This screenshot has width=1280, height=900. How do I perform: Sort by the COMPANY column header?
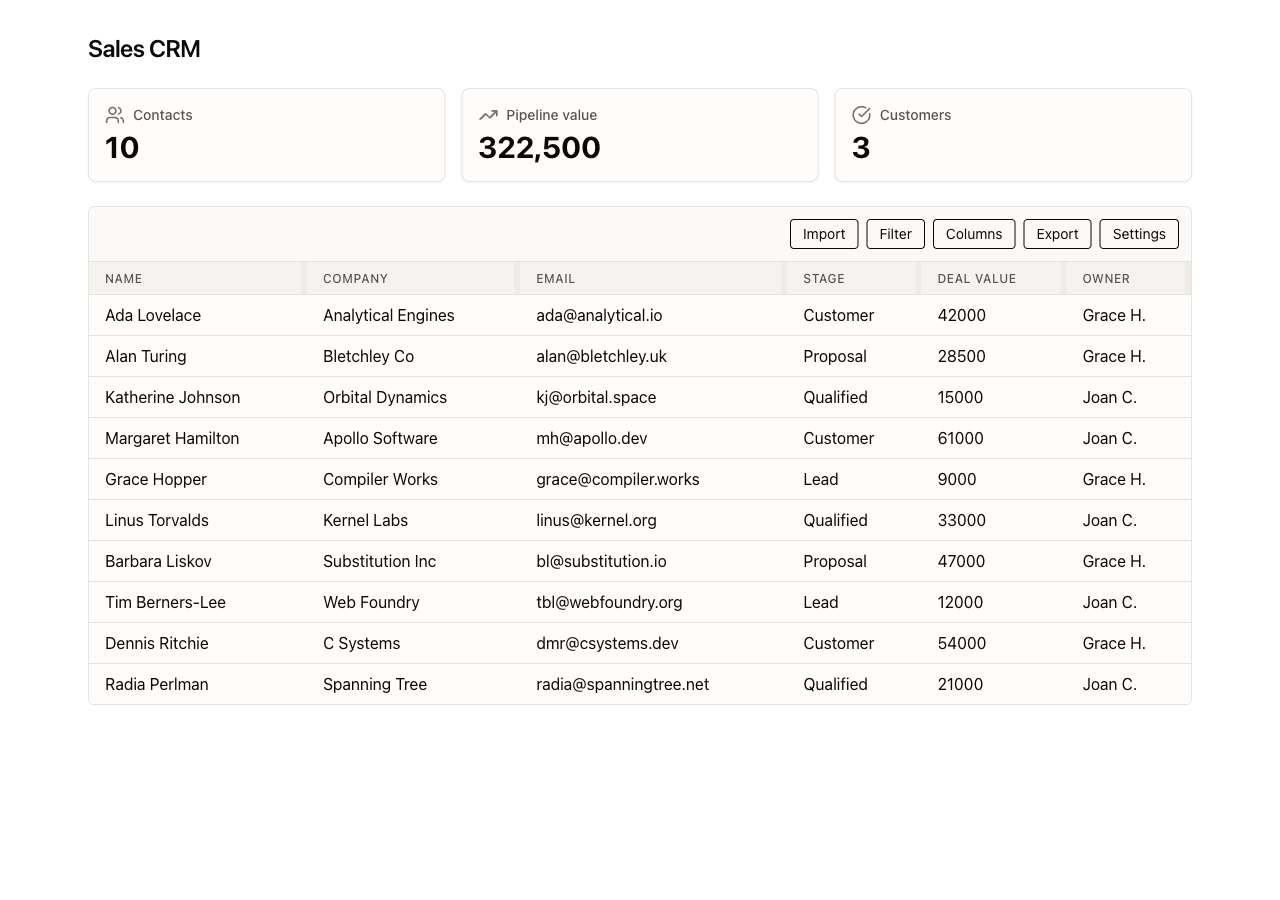412,279
